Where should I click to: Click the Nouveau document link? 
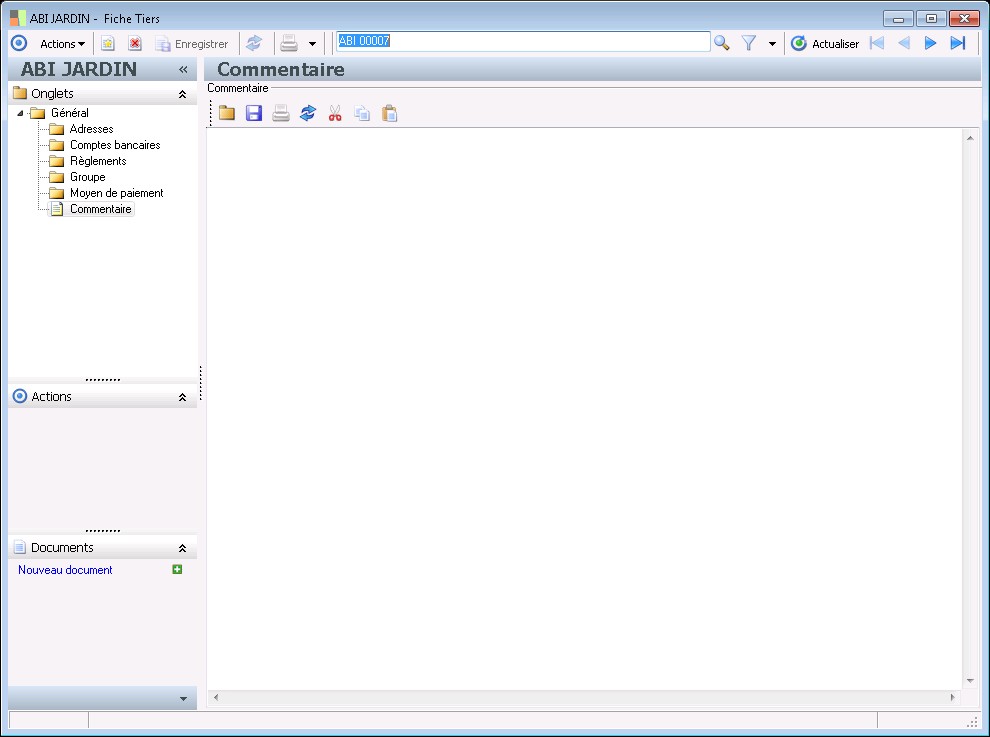(x=65, y=570)
